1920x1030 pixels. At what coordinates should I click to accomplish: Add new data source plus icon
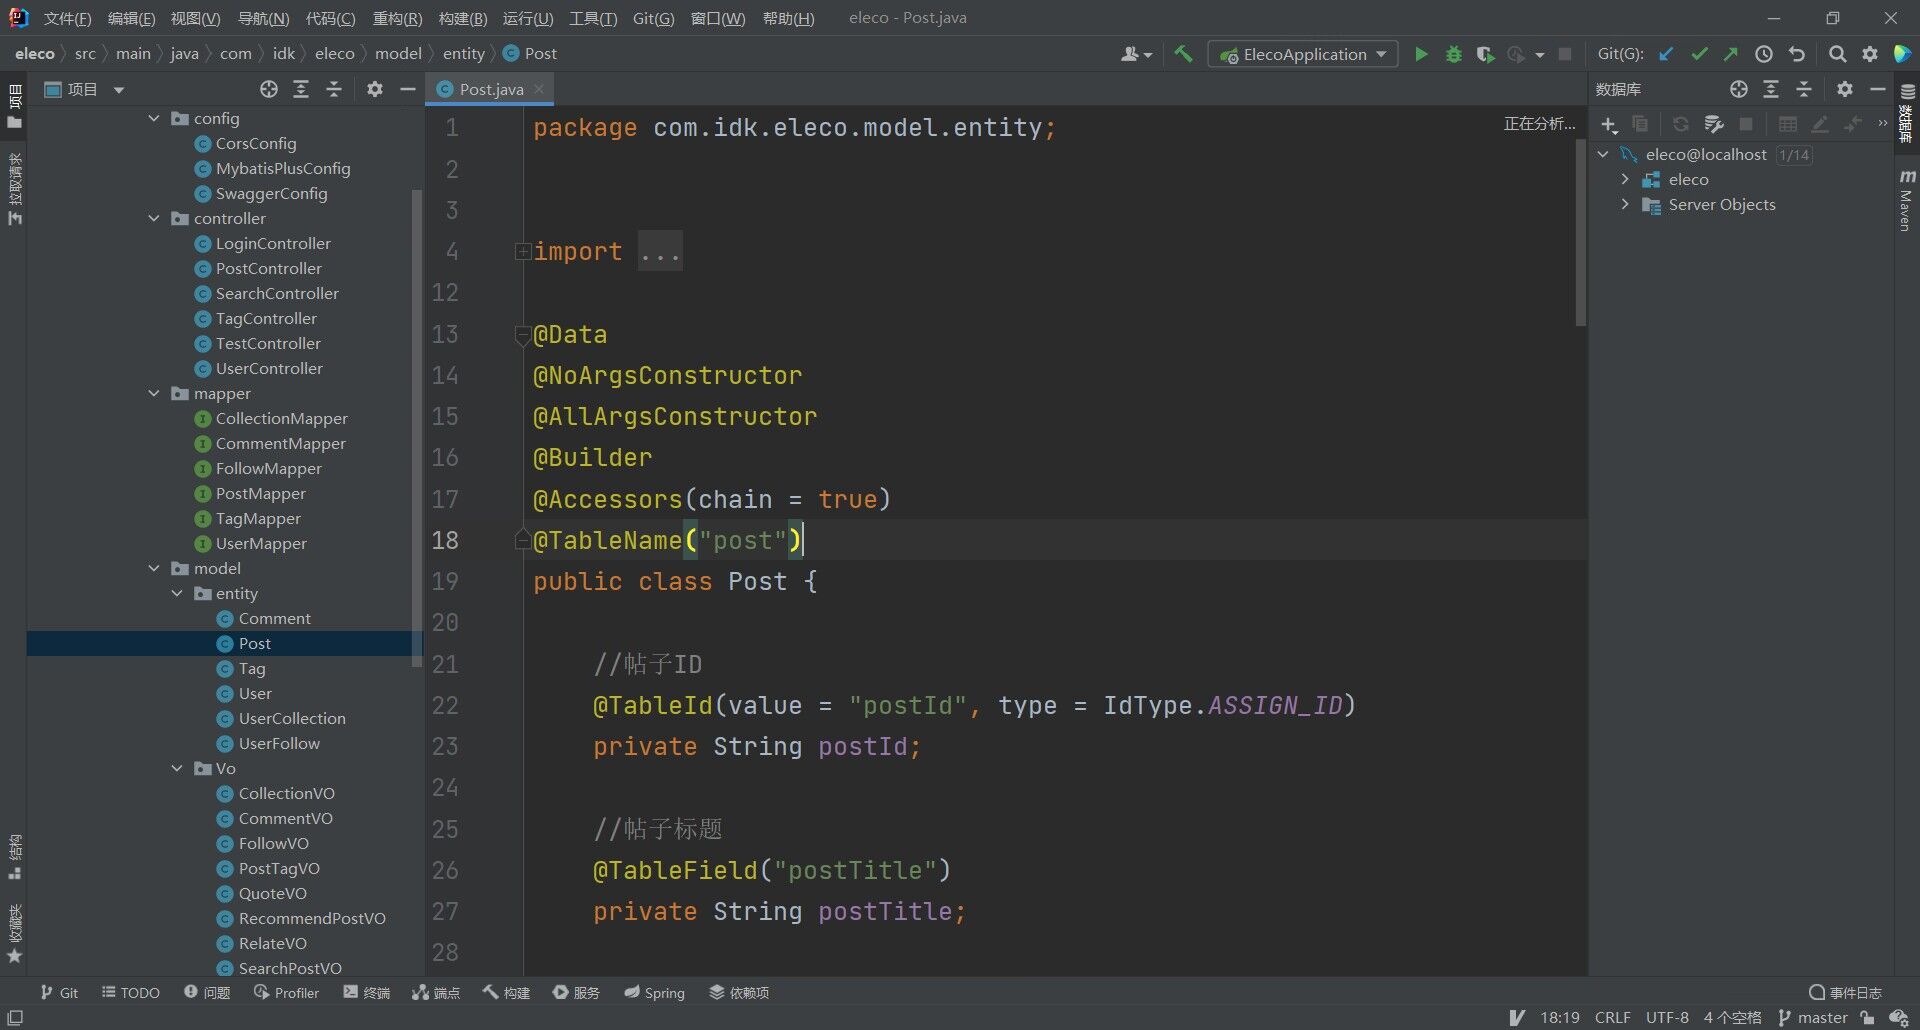1608,124
